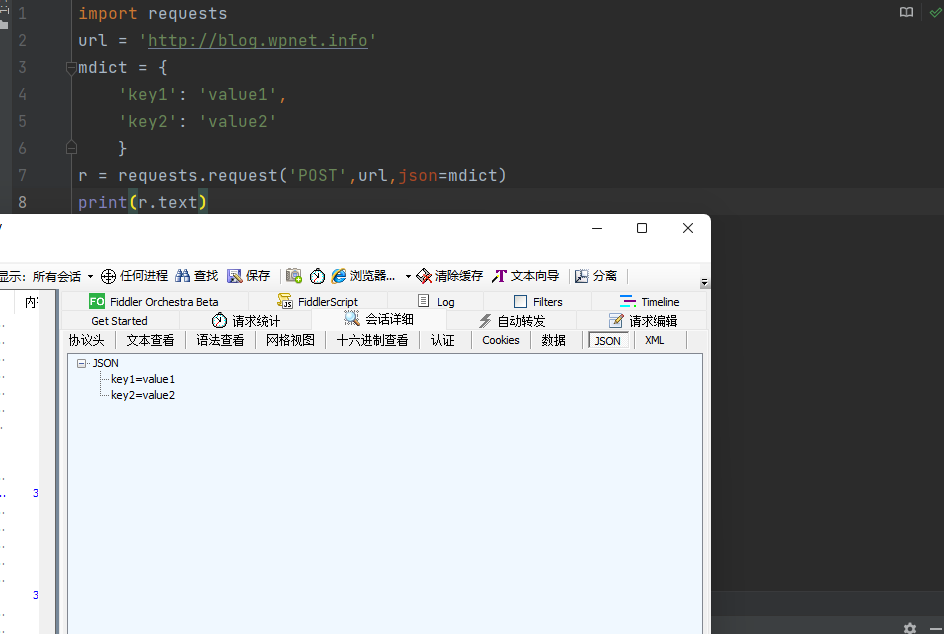Click the camera screenshot toolbar icon
This screenshot has height=634, width=944.
click(x=294, y=276)
